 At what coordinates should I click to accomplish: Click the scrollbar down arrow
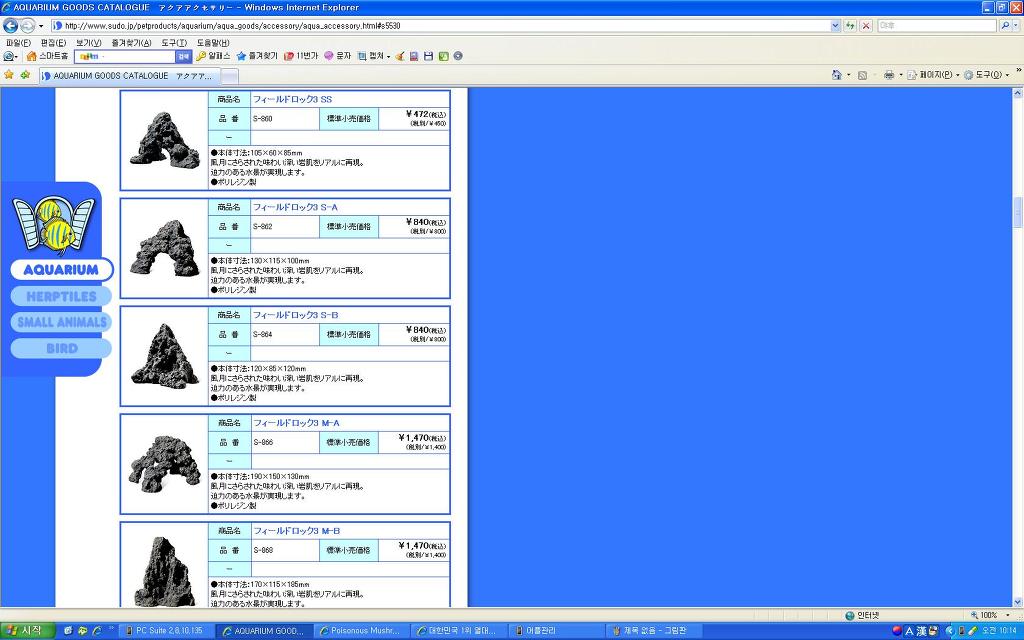(1017, 602)
